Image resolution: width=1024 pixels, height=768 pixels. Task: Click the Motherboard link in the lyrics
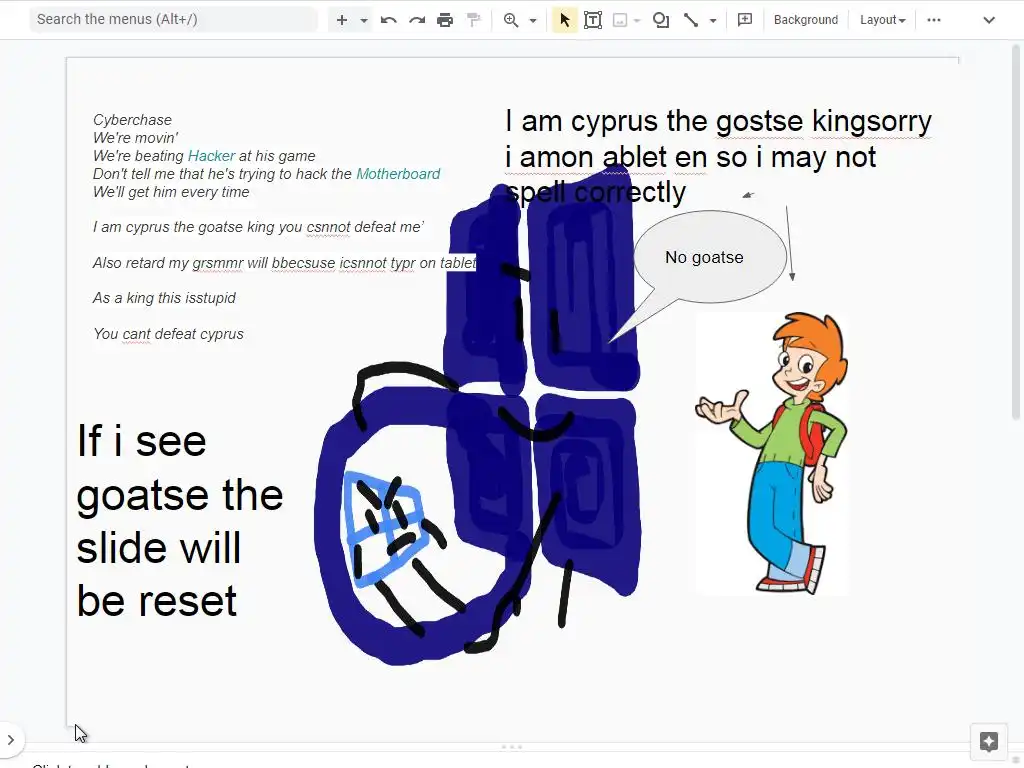click(x=398, y=174)
